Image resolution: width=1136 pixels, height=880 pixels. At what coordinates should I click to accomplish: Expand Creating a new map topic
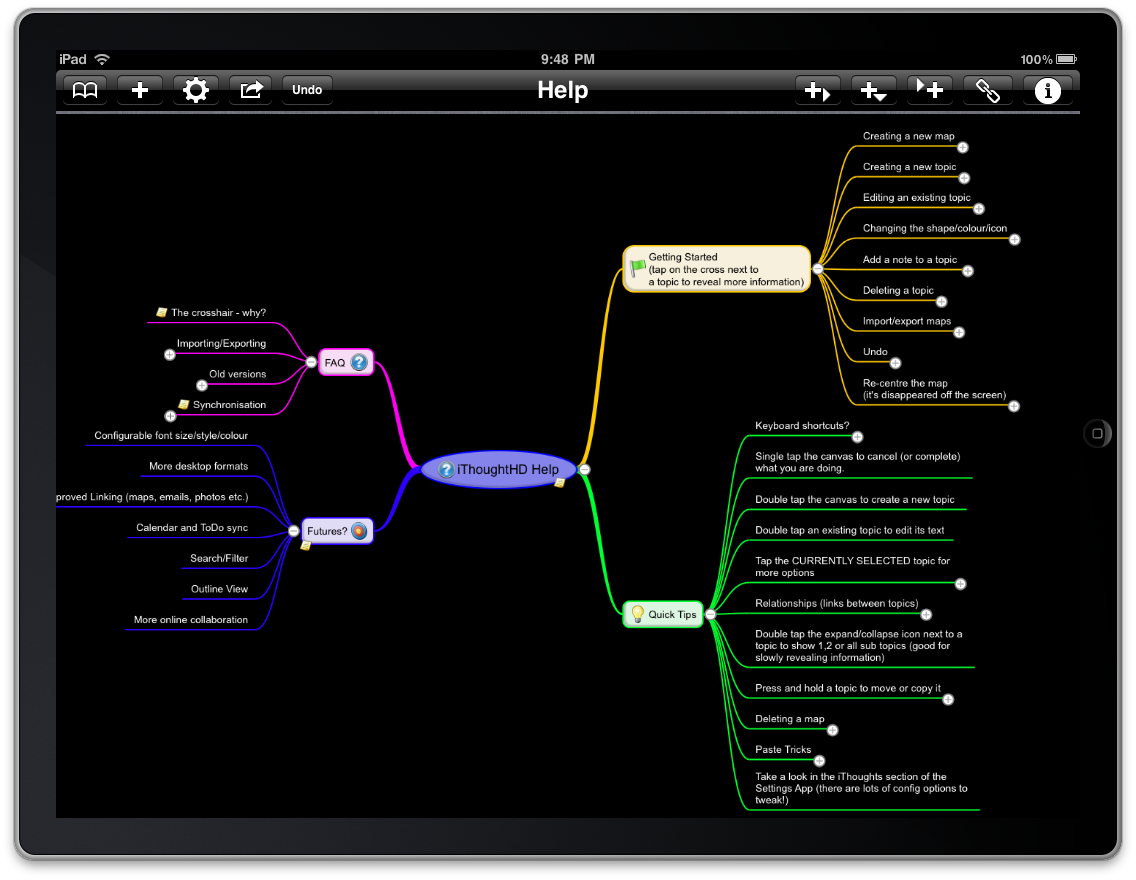pos(963,148)
